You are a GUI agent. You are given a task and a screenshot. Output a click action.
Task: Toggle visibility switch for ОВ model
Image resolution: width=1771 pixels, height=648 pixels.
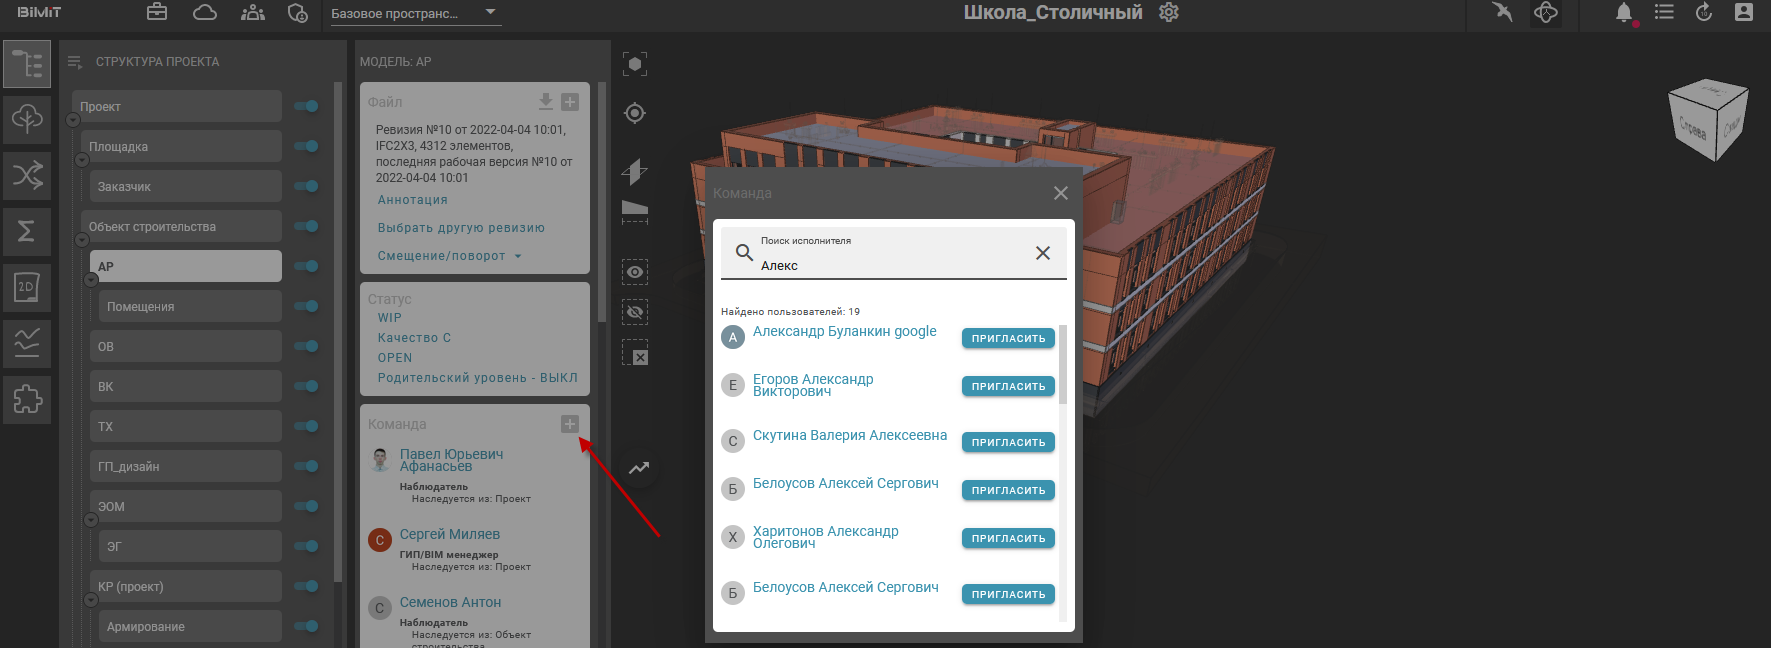pyautogui.click(x=306, y=346)
